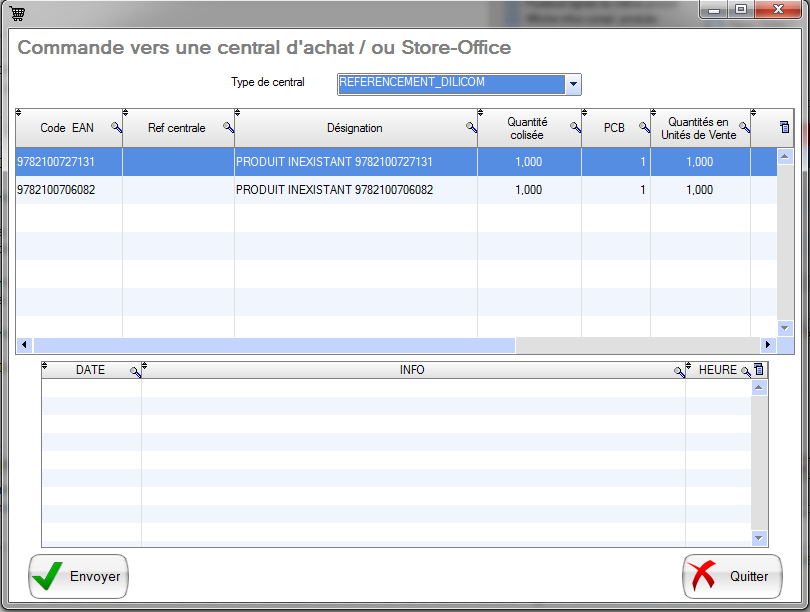Image resolution: width=810 pixels, height=612 pixels.
Task: Click the search icon in Ref centrale header
Action: click(x=228, y=128)
